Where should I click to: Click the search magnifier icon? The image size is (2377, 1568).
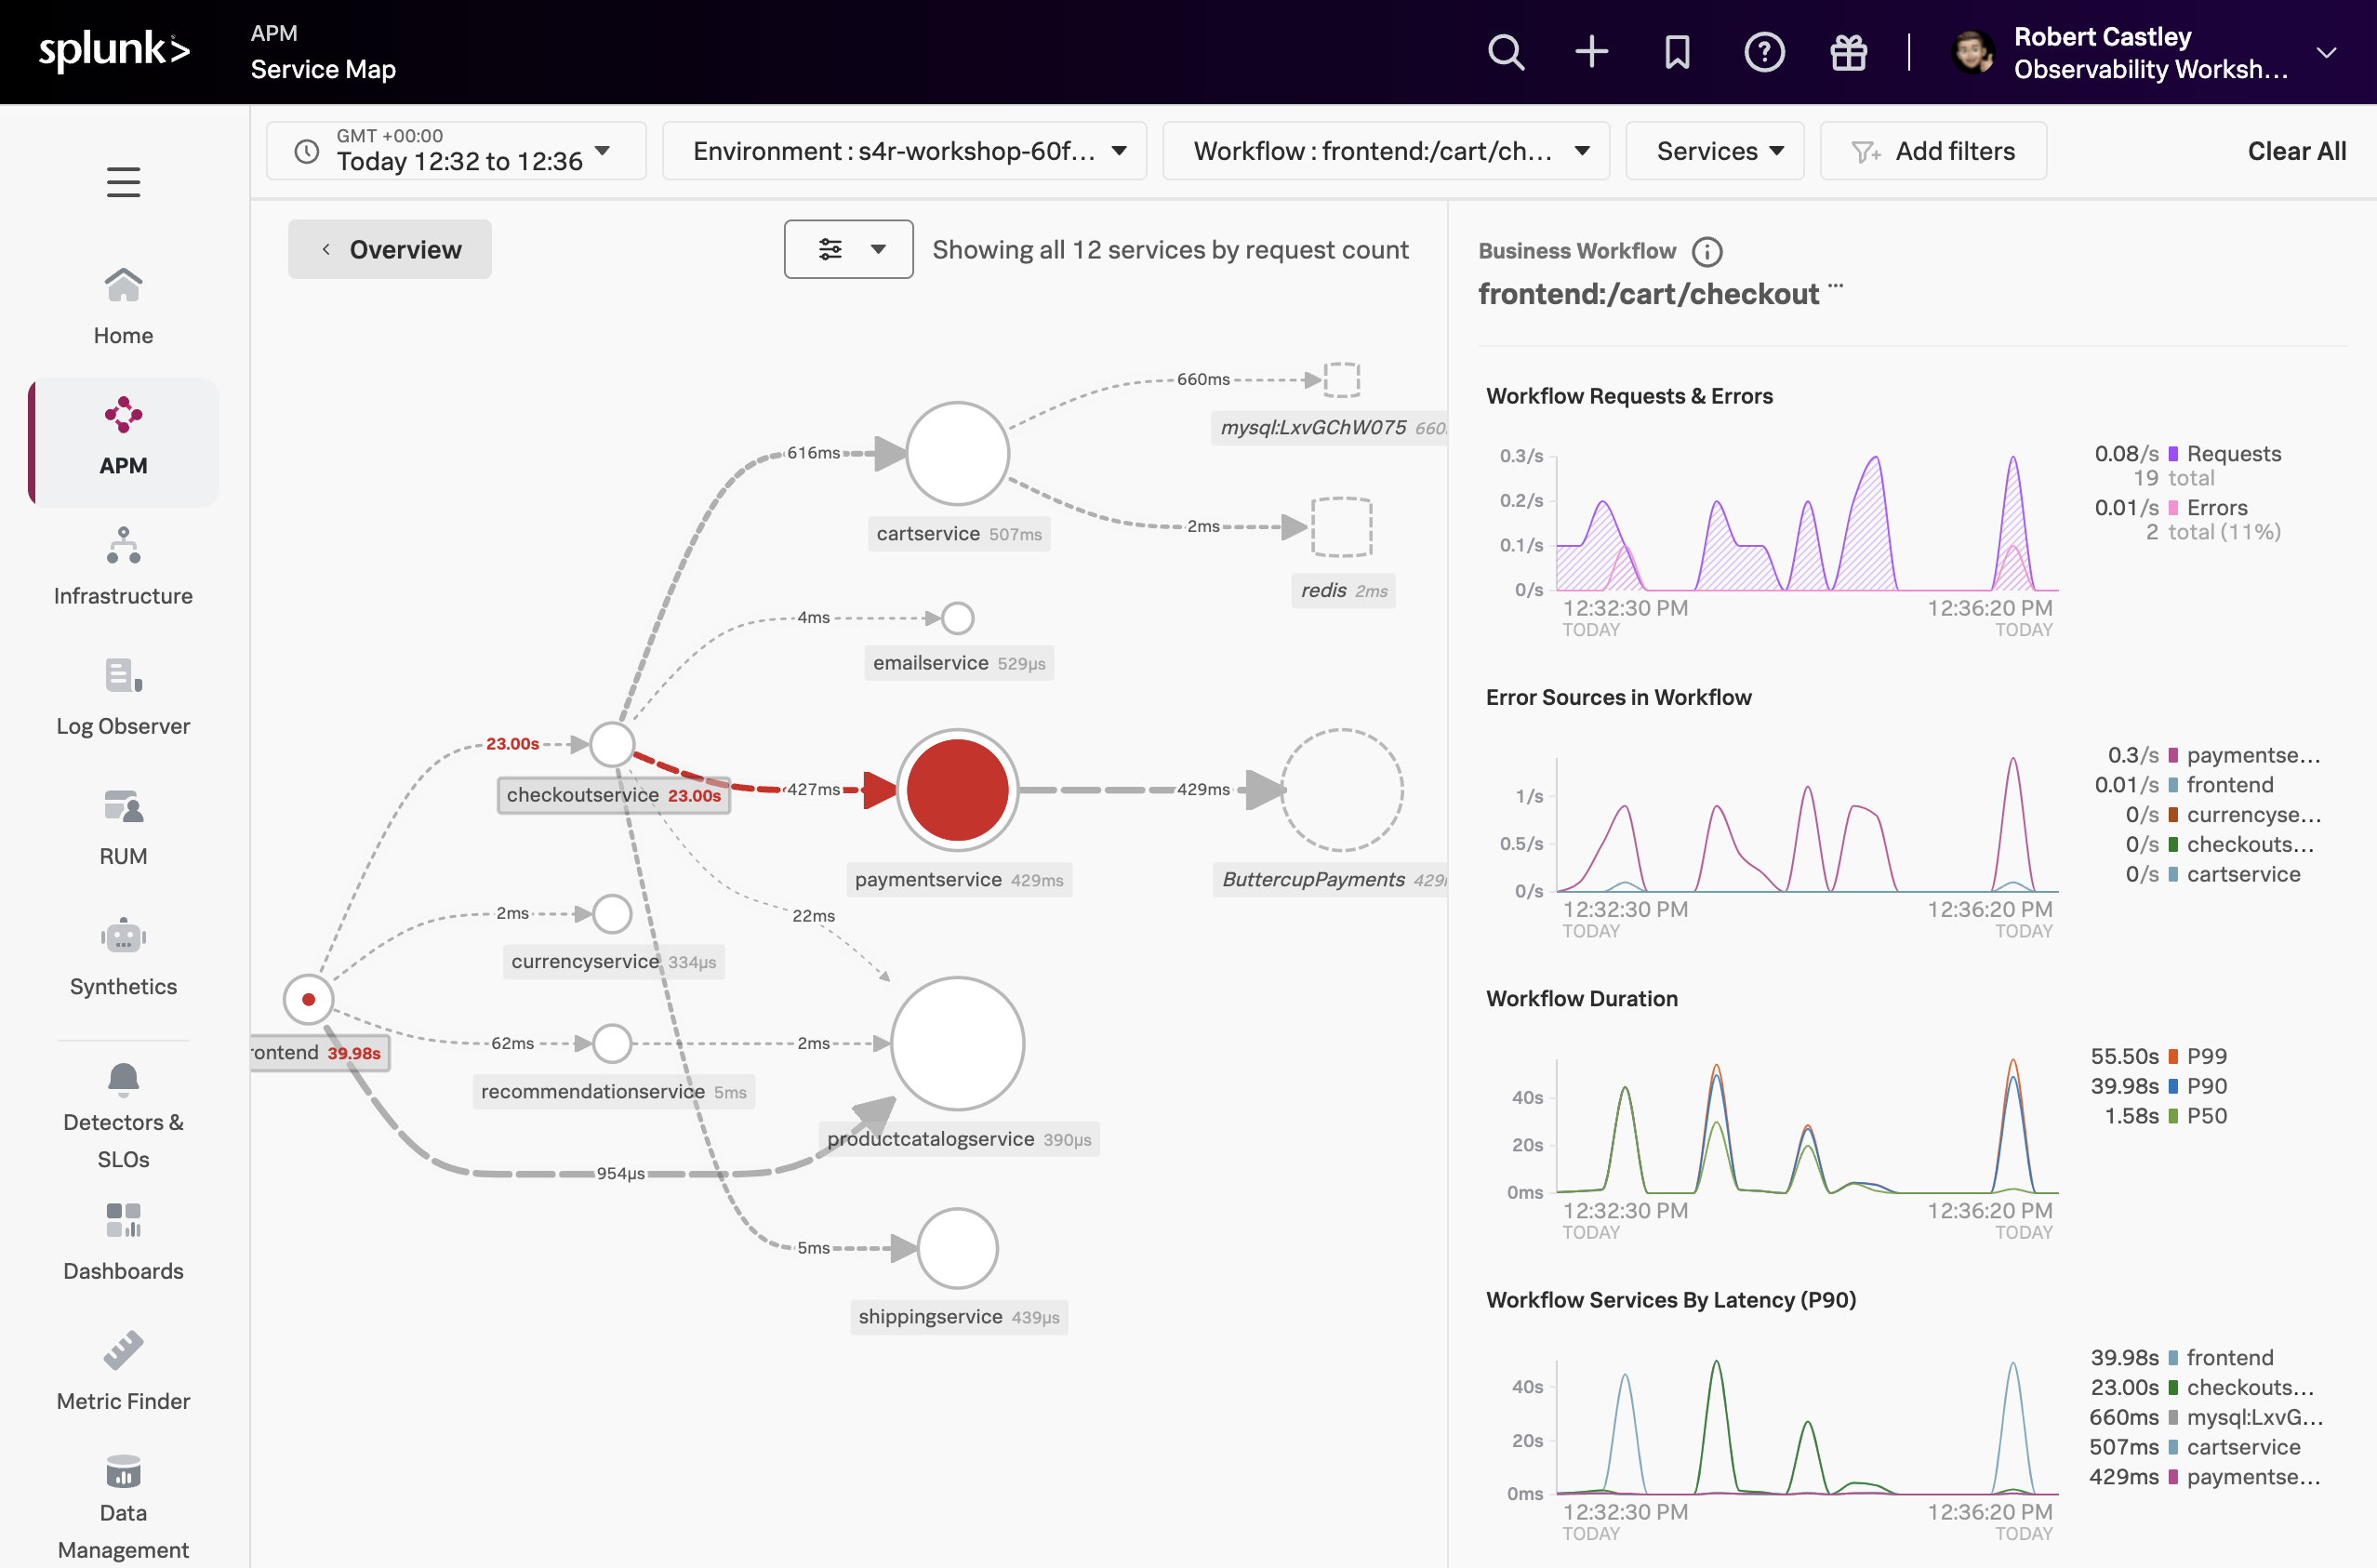click(1505, 52)
